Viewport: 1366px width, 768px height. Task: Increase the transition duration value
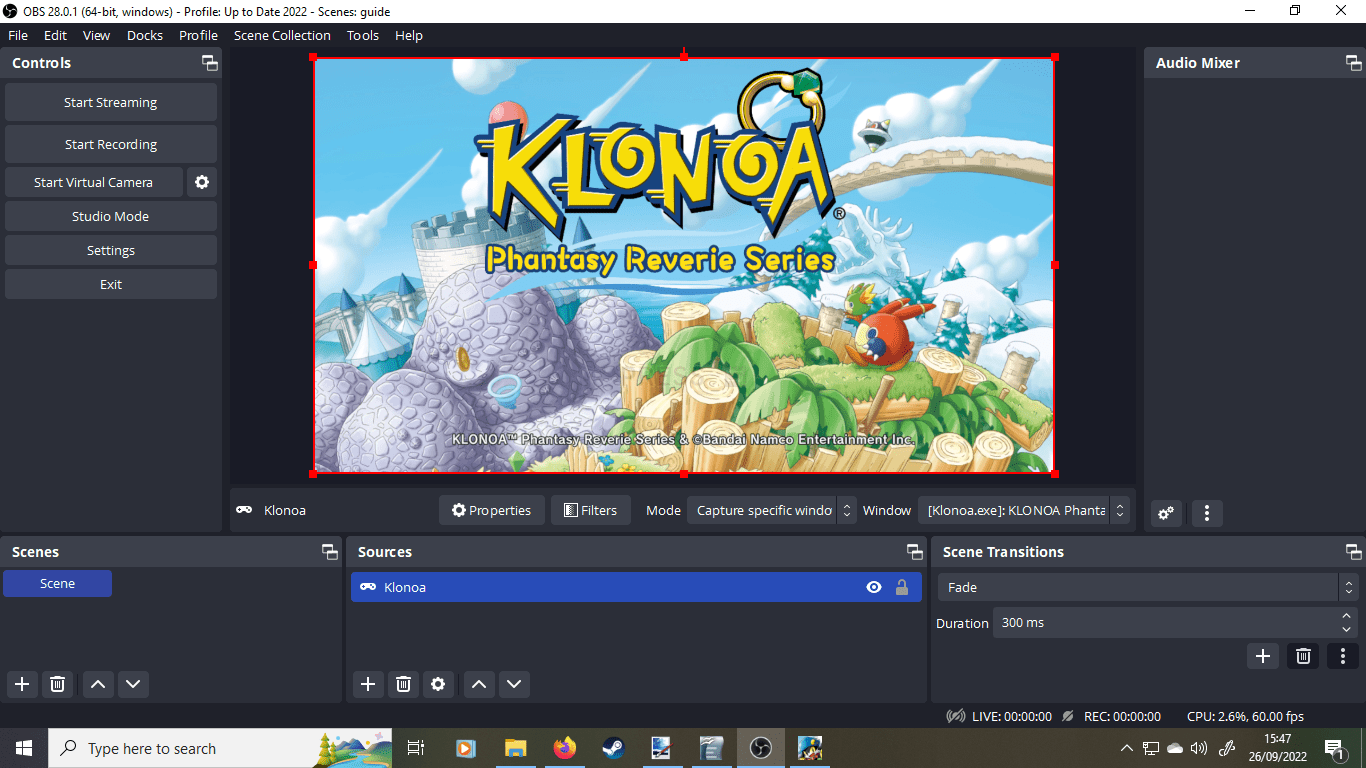pos(1347,616)
